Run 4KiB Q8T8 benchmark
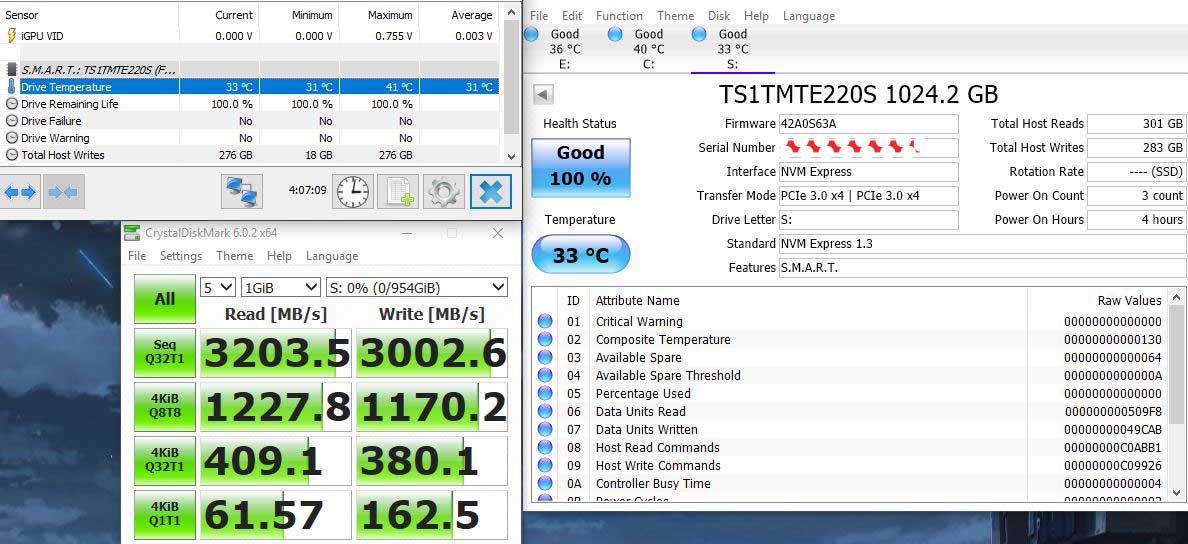This screenshot has width=1188, height=544. [164, 407]
